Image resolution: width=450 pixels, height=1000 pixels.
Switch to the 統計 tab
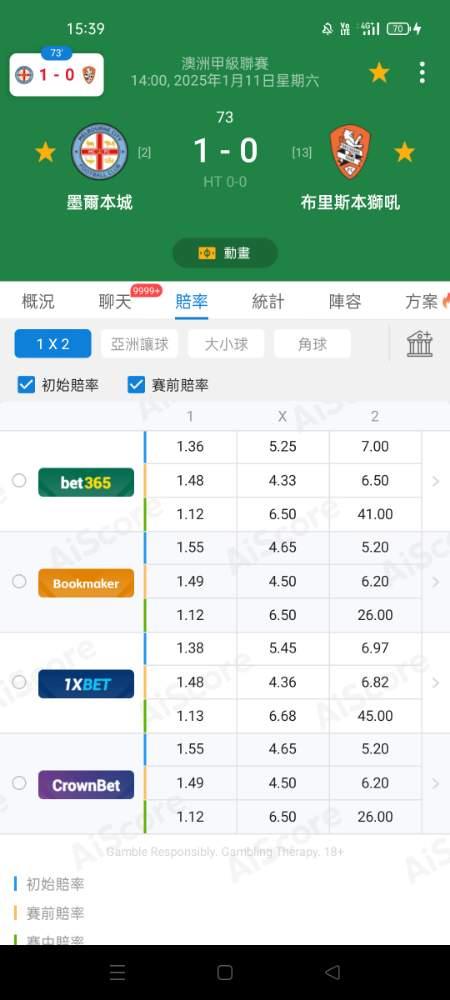268,302
